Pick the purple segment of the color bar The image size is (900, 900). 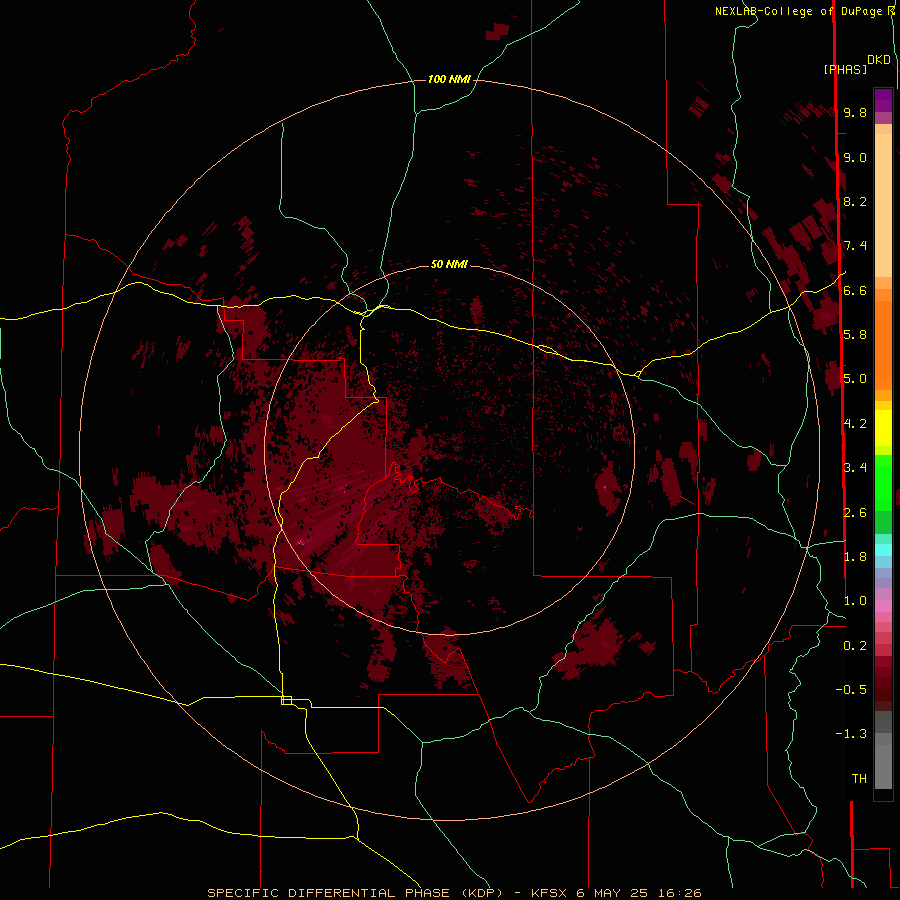(883, 100)
